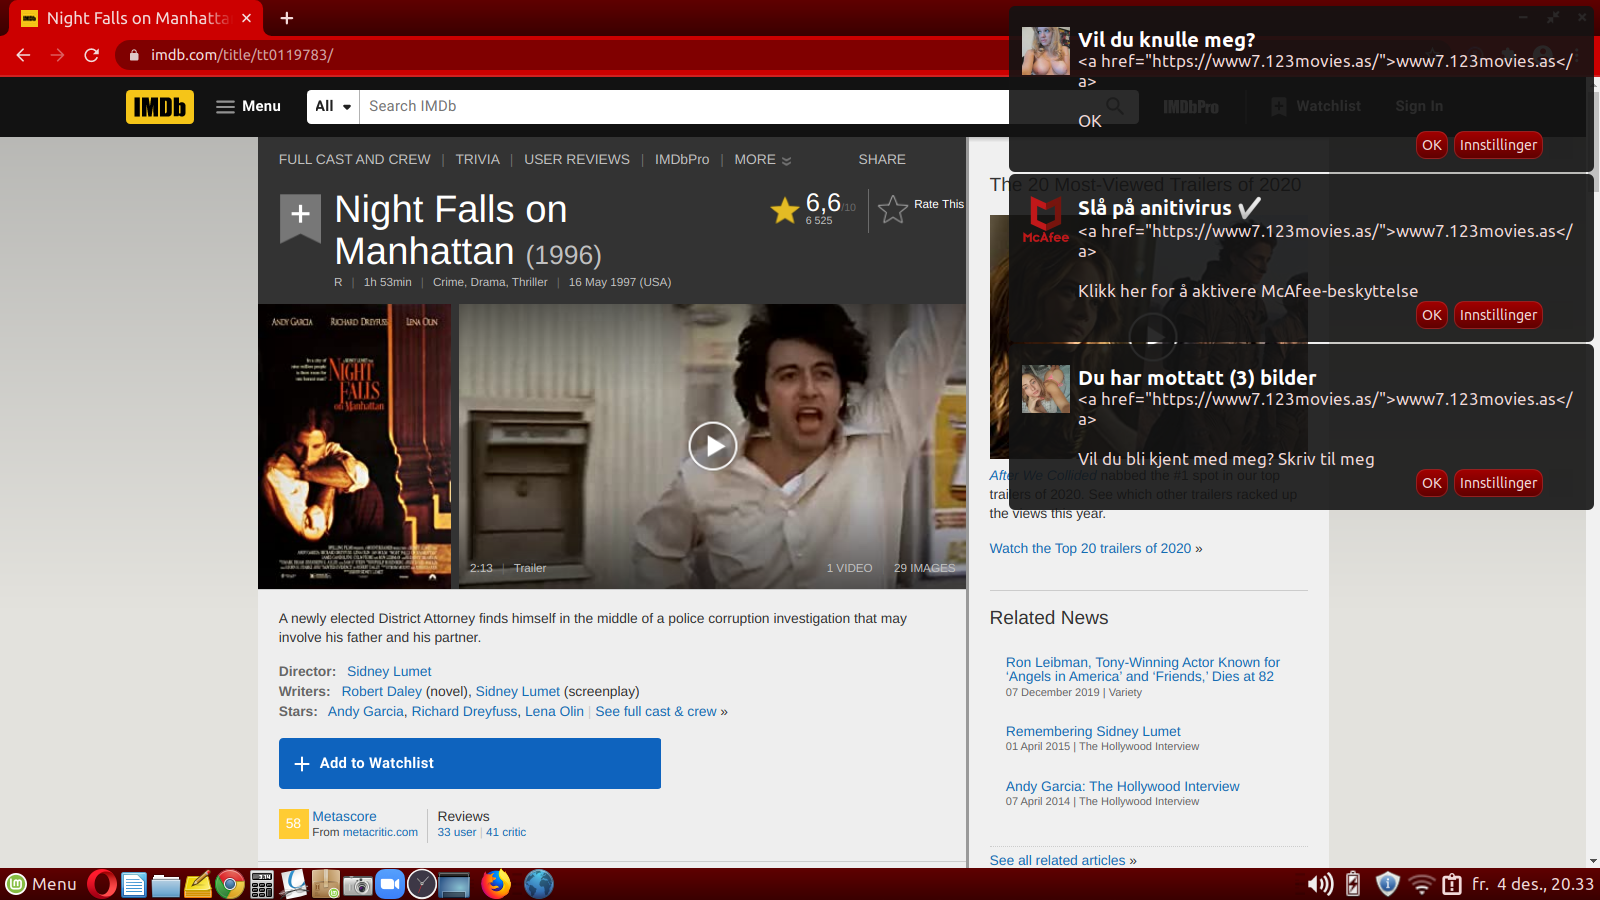Click the Add to Watchlist button

point(470,763)
